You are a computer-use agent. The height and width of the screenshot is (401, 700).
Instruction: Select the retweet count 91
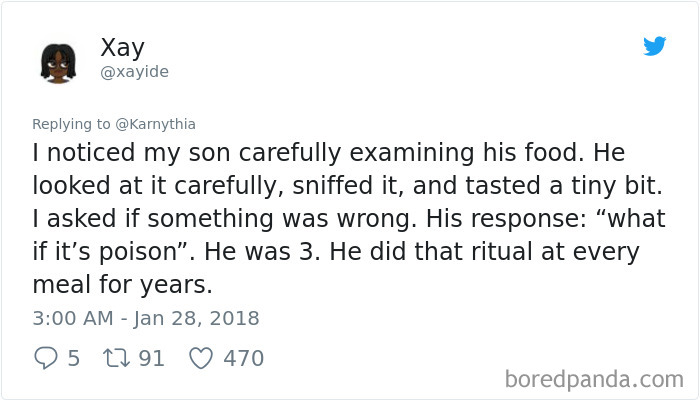[x=151, y=358]
